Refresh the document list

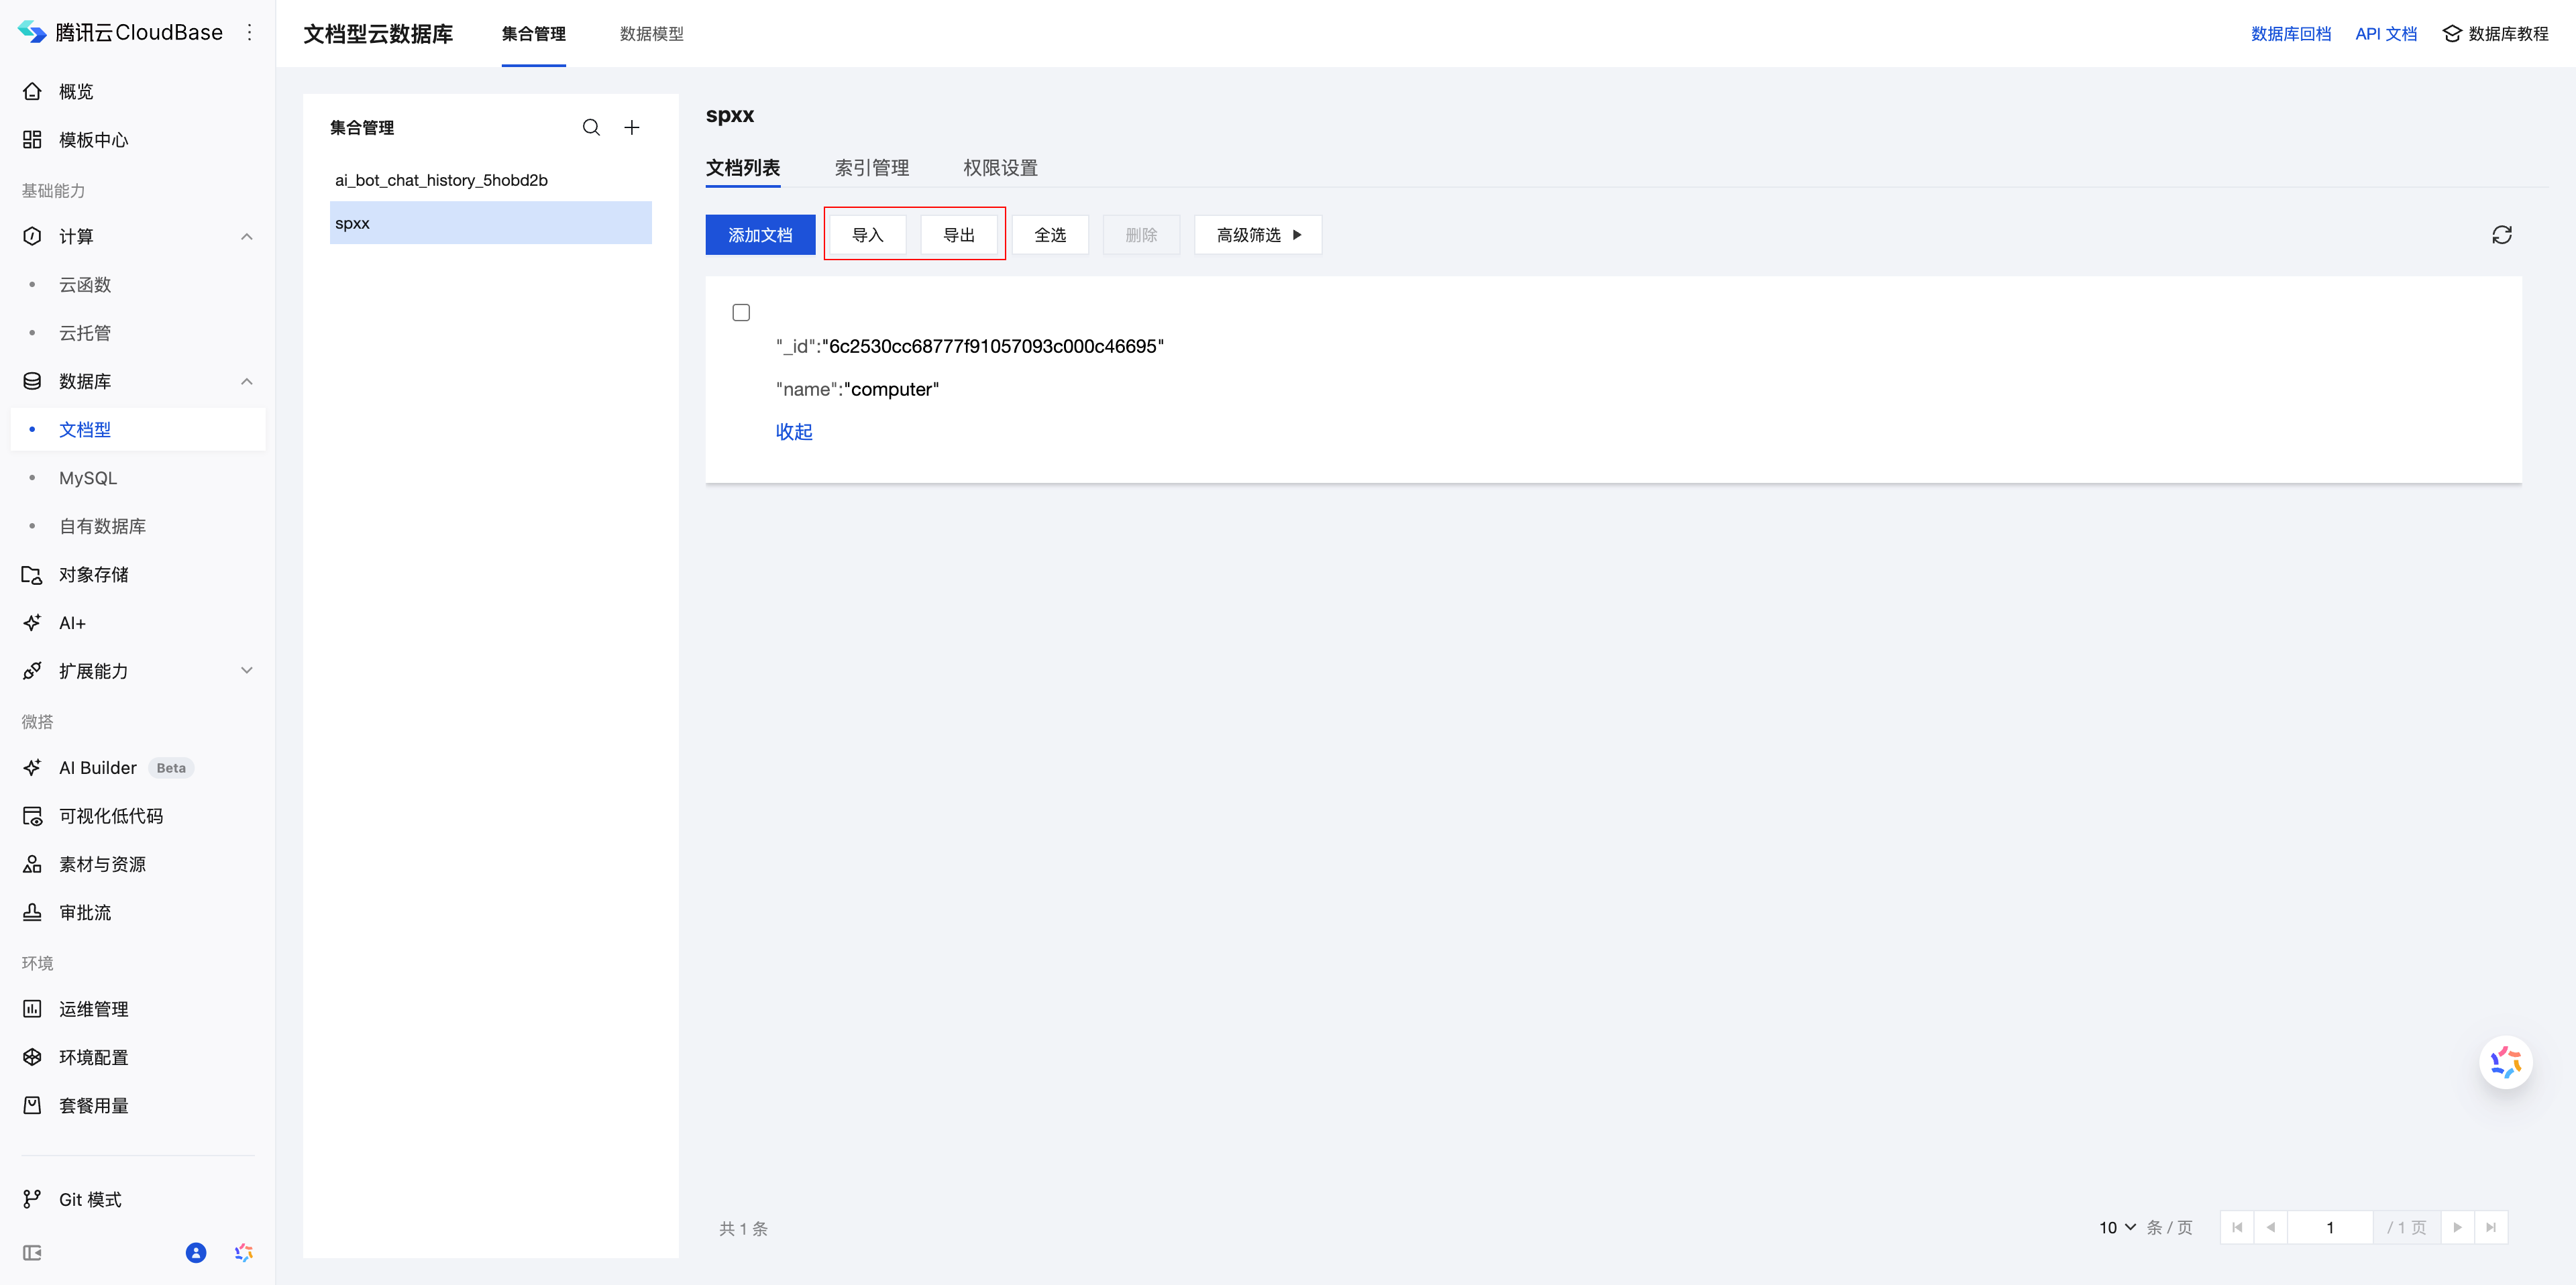point(2502,235)
